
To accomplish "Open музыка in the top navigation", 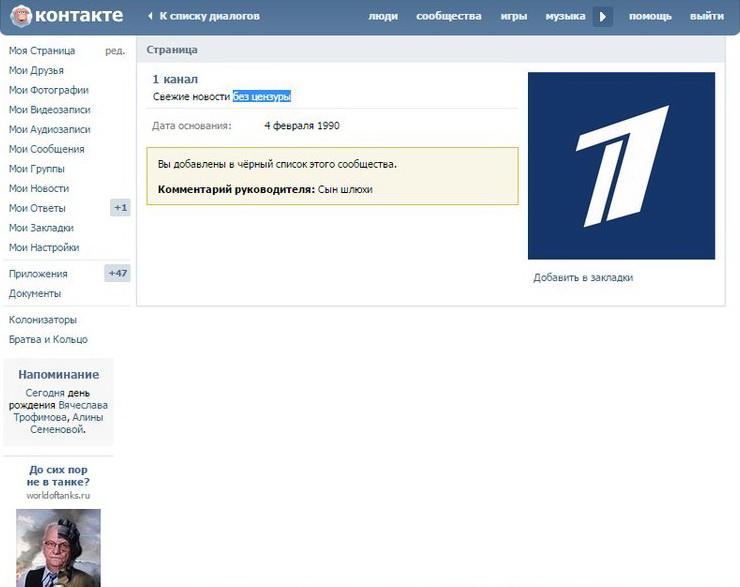I will [565, 16].
